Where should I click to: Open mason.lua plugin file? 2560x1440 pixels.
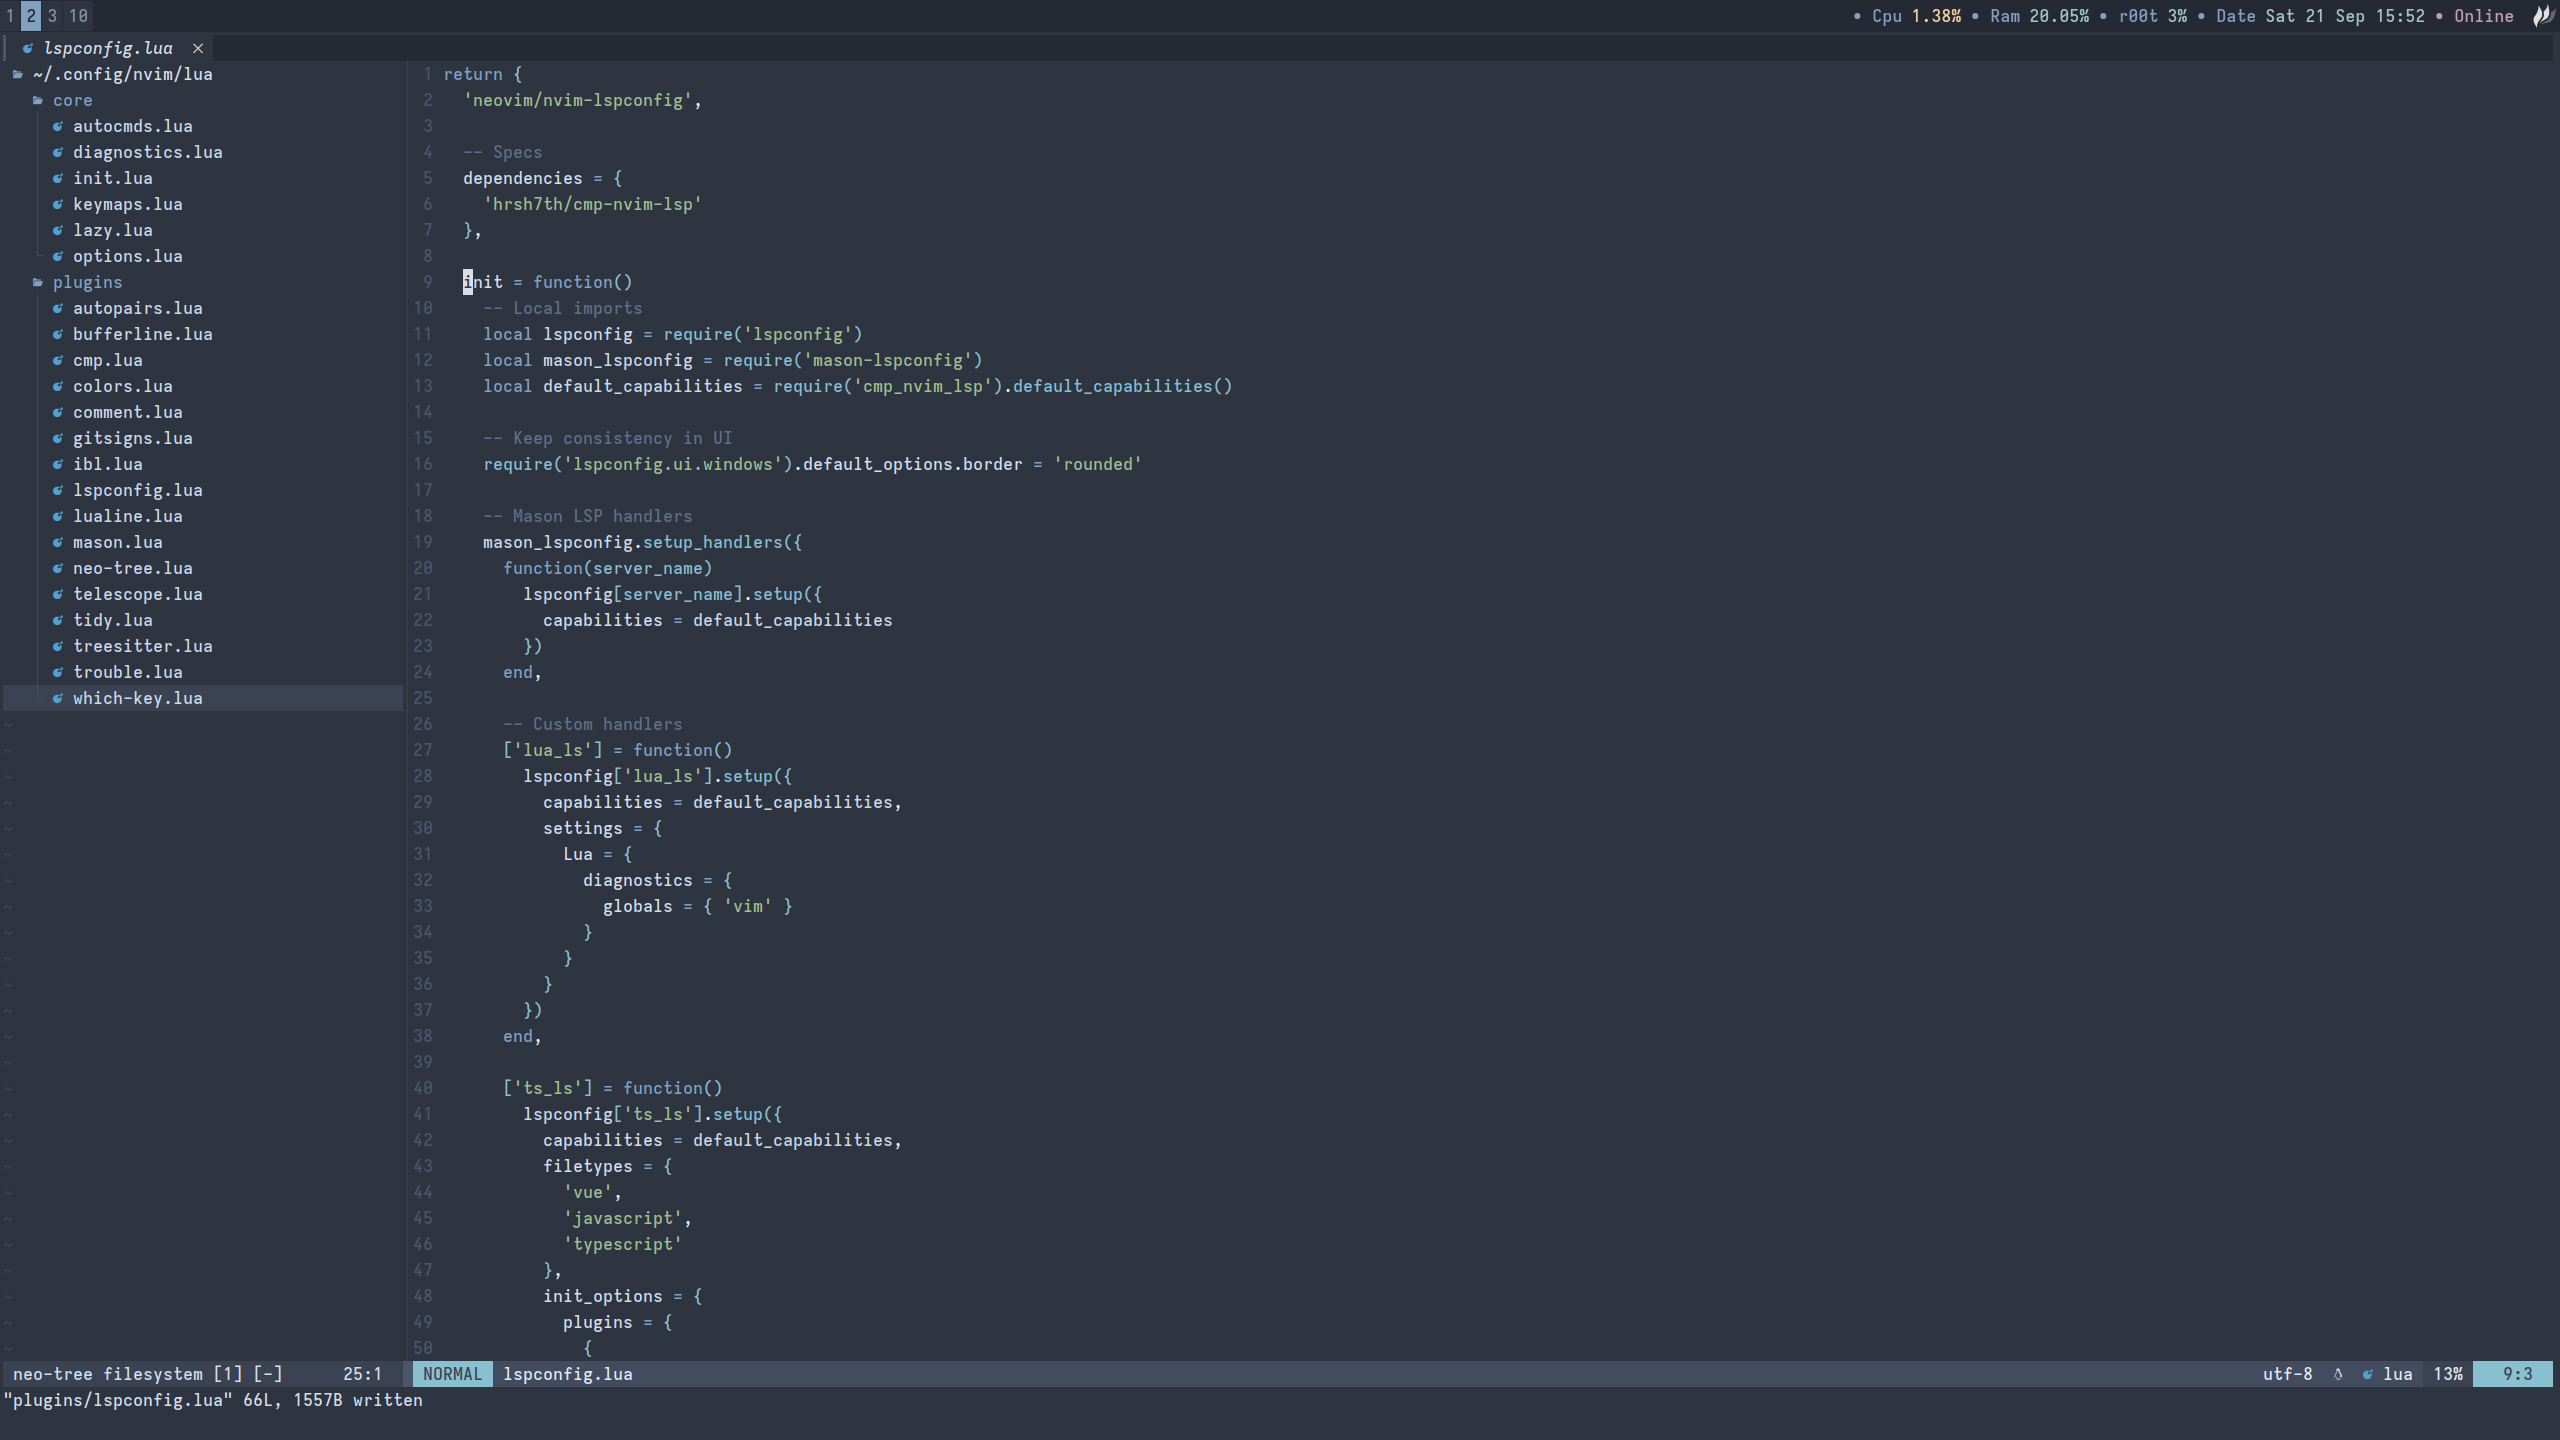[117, 542]
